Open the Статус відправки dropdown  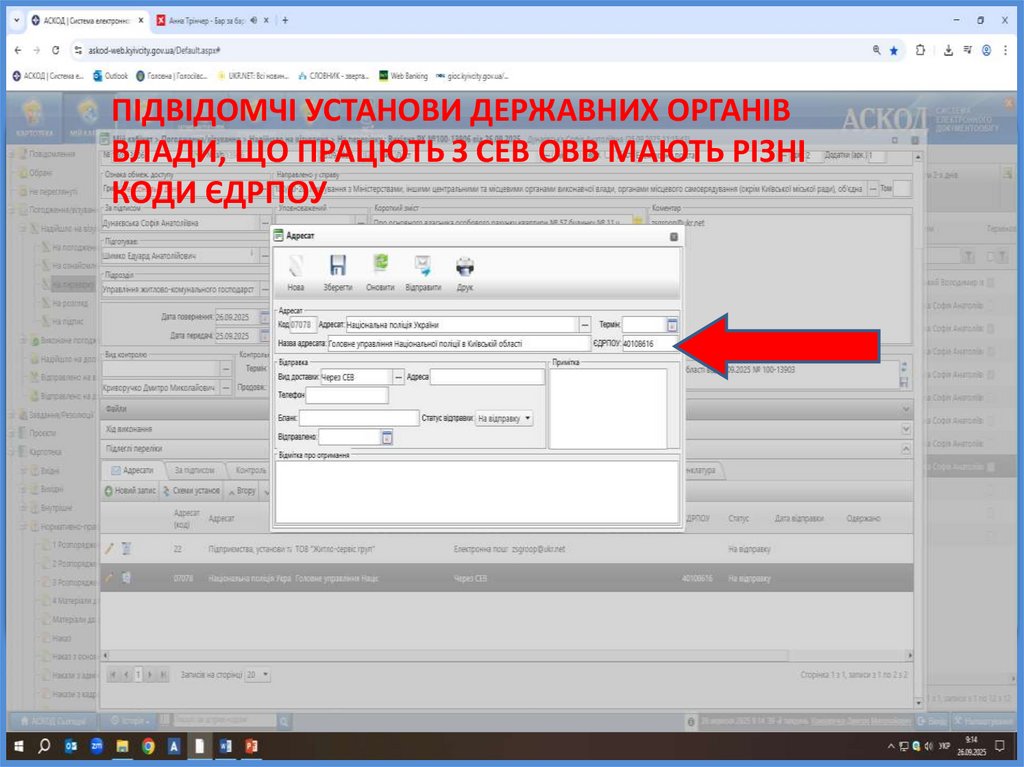point(504,418)
